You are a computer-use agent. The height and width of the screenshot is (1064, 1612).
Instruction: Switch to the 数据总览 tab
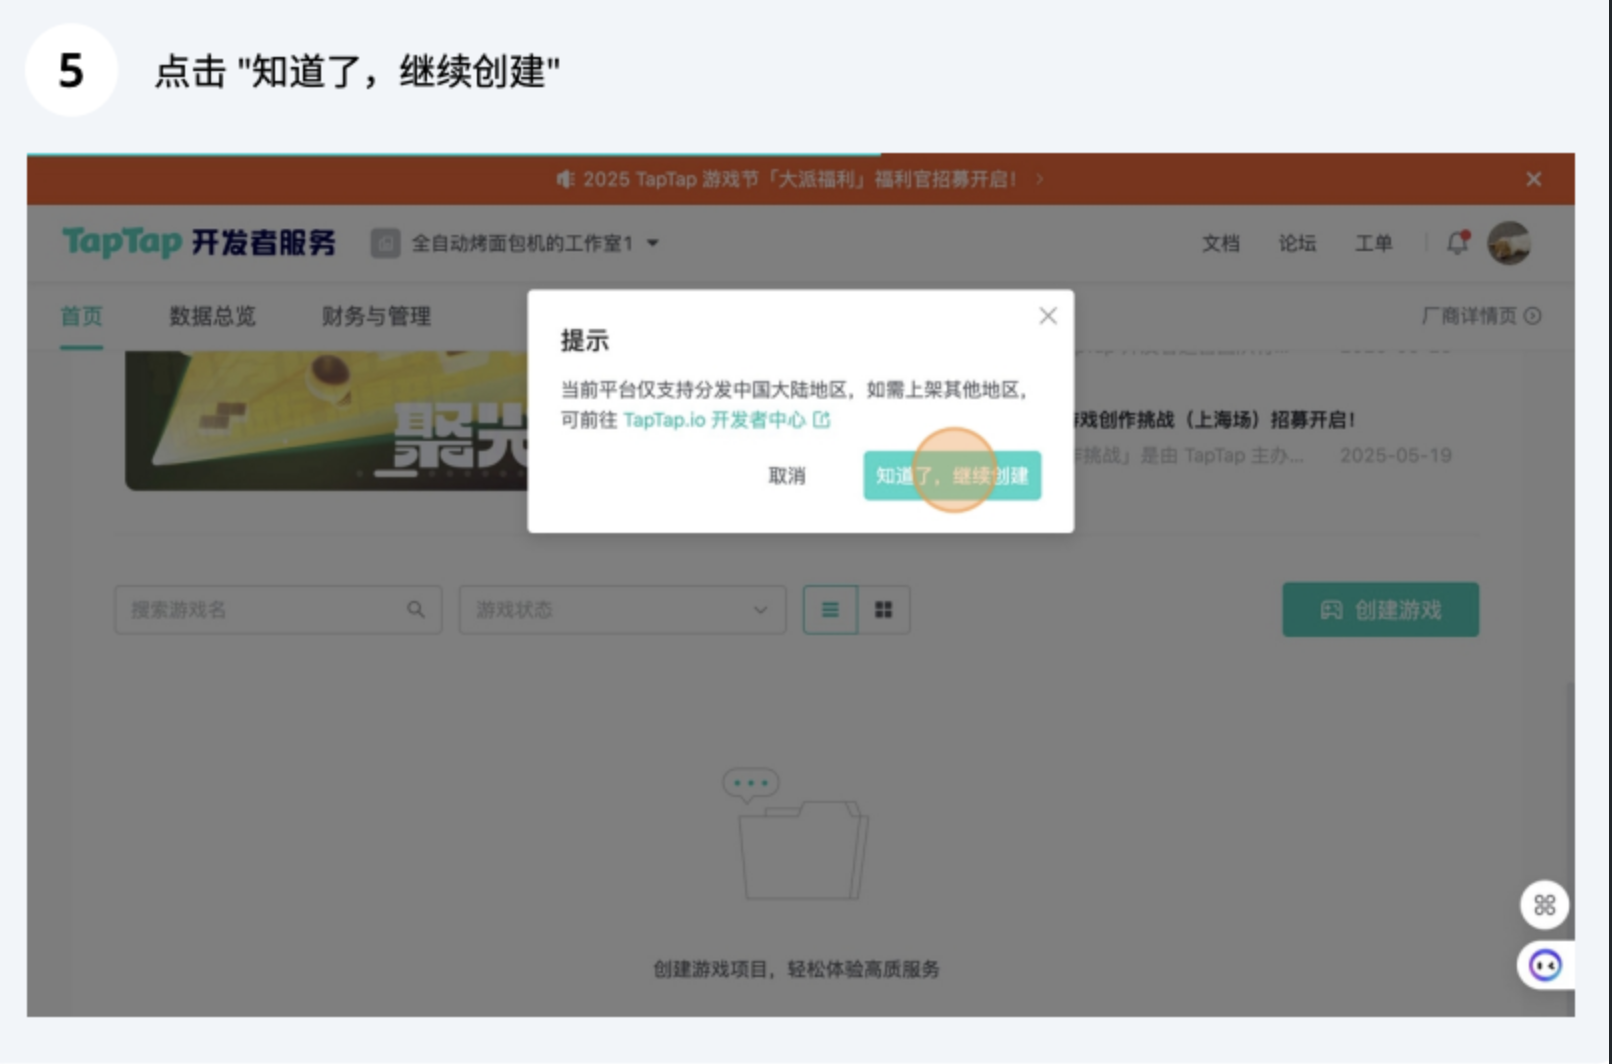[213, 316]
